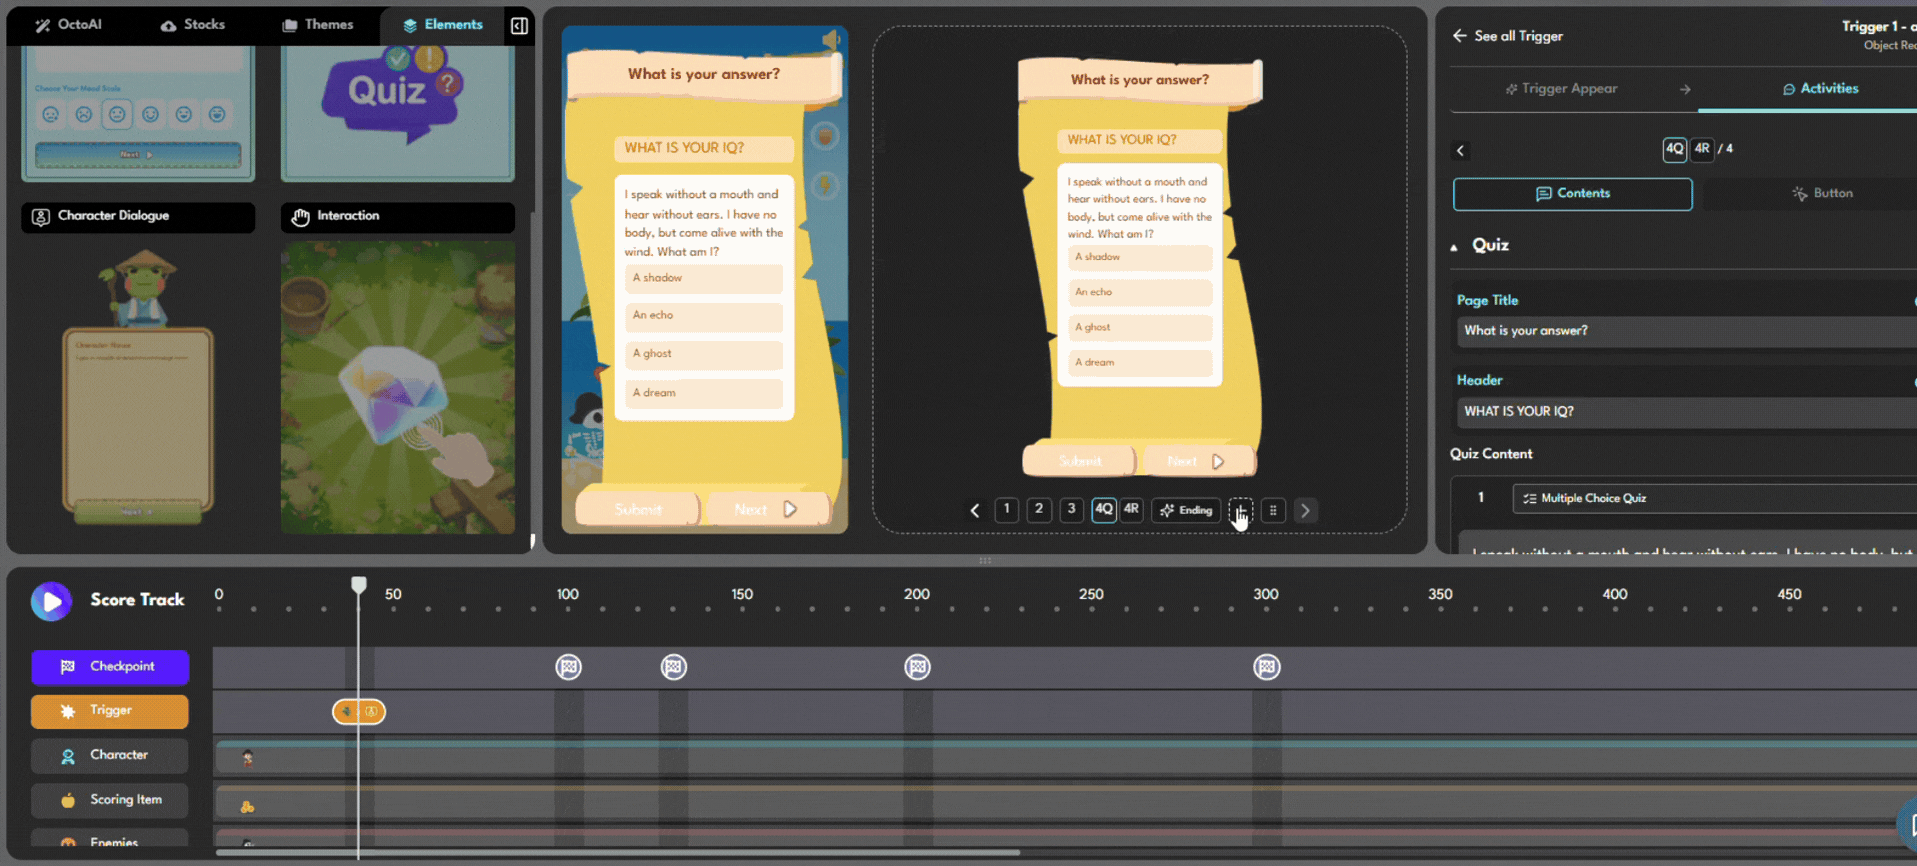Open the page grid reorder icon
Screen dimensions: 1917x866
(x=1273, y=510)
